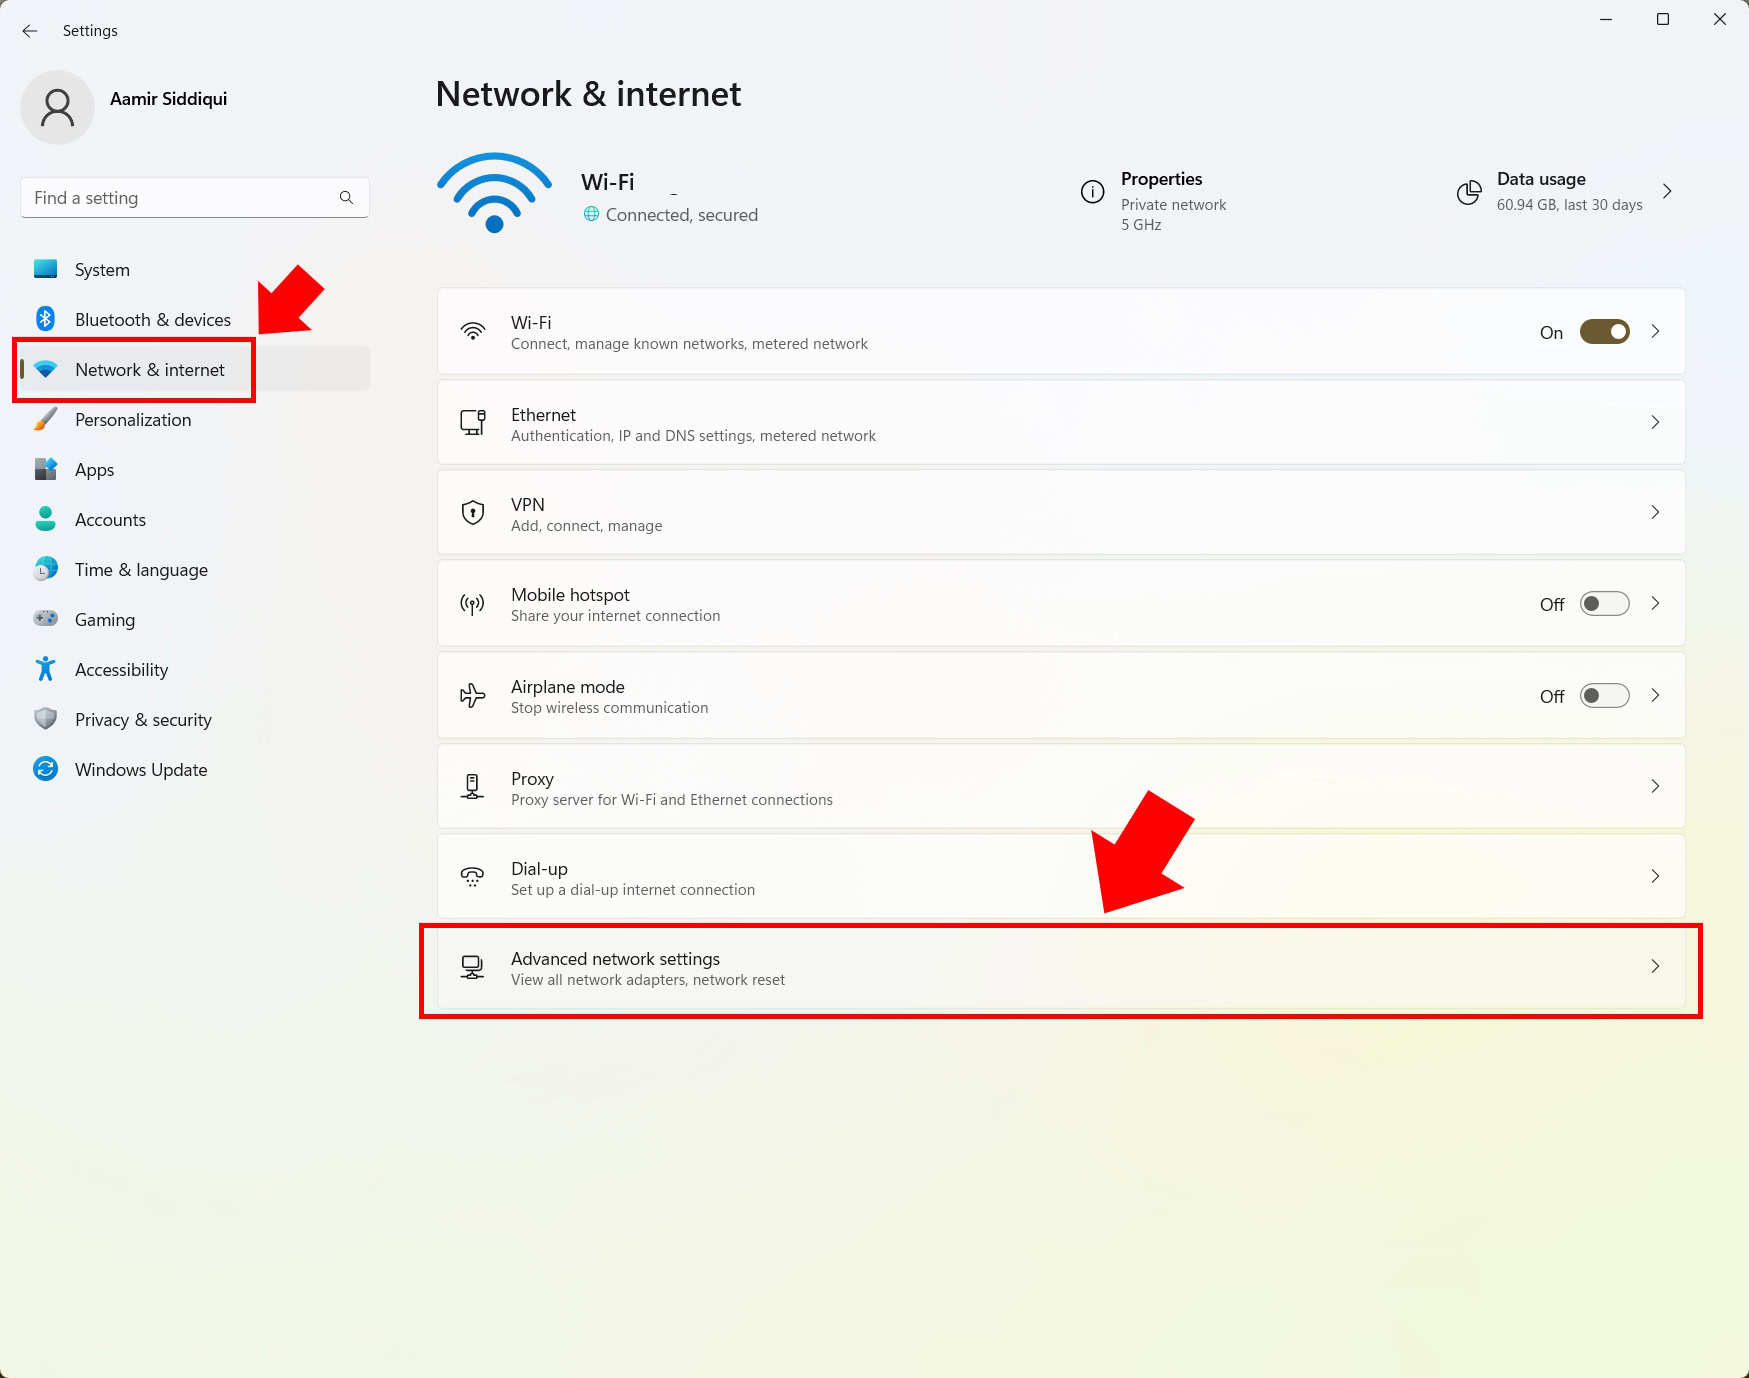Click the Accessibility figure icon
The width and height of the screenshot is (1749, 1378).
[45, 669]
